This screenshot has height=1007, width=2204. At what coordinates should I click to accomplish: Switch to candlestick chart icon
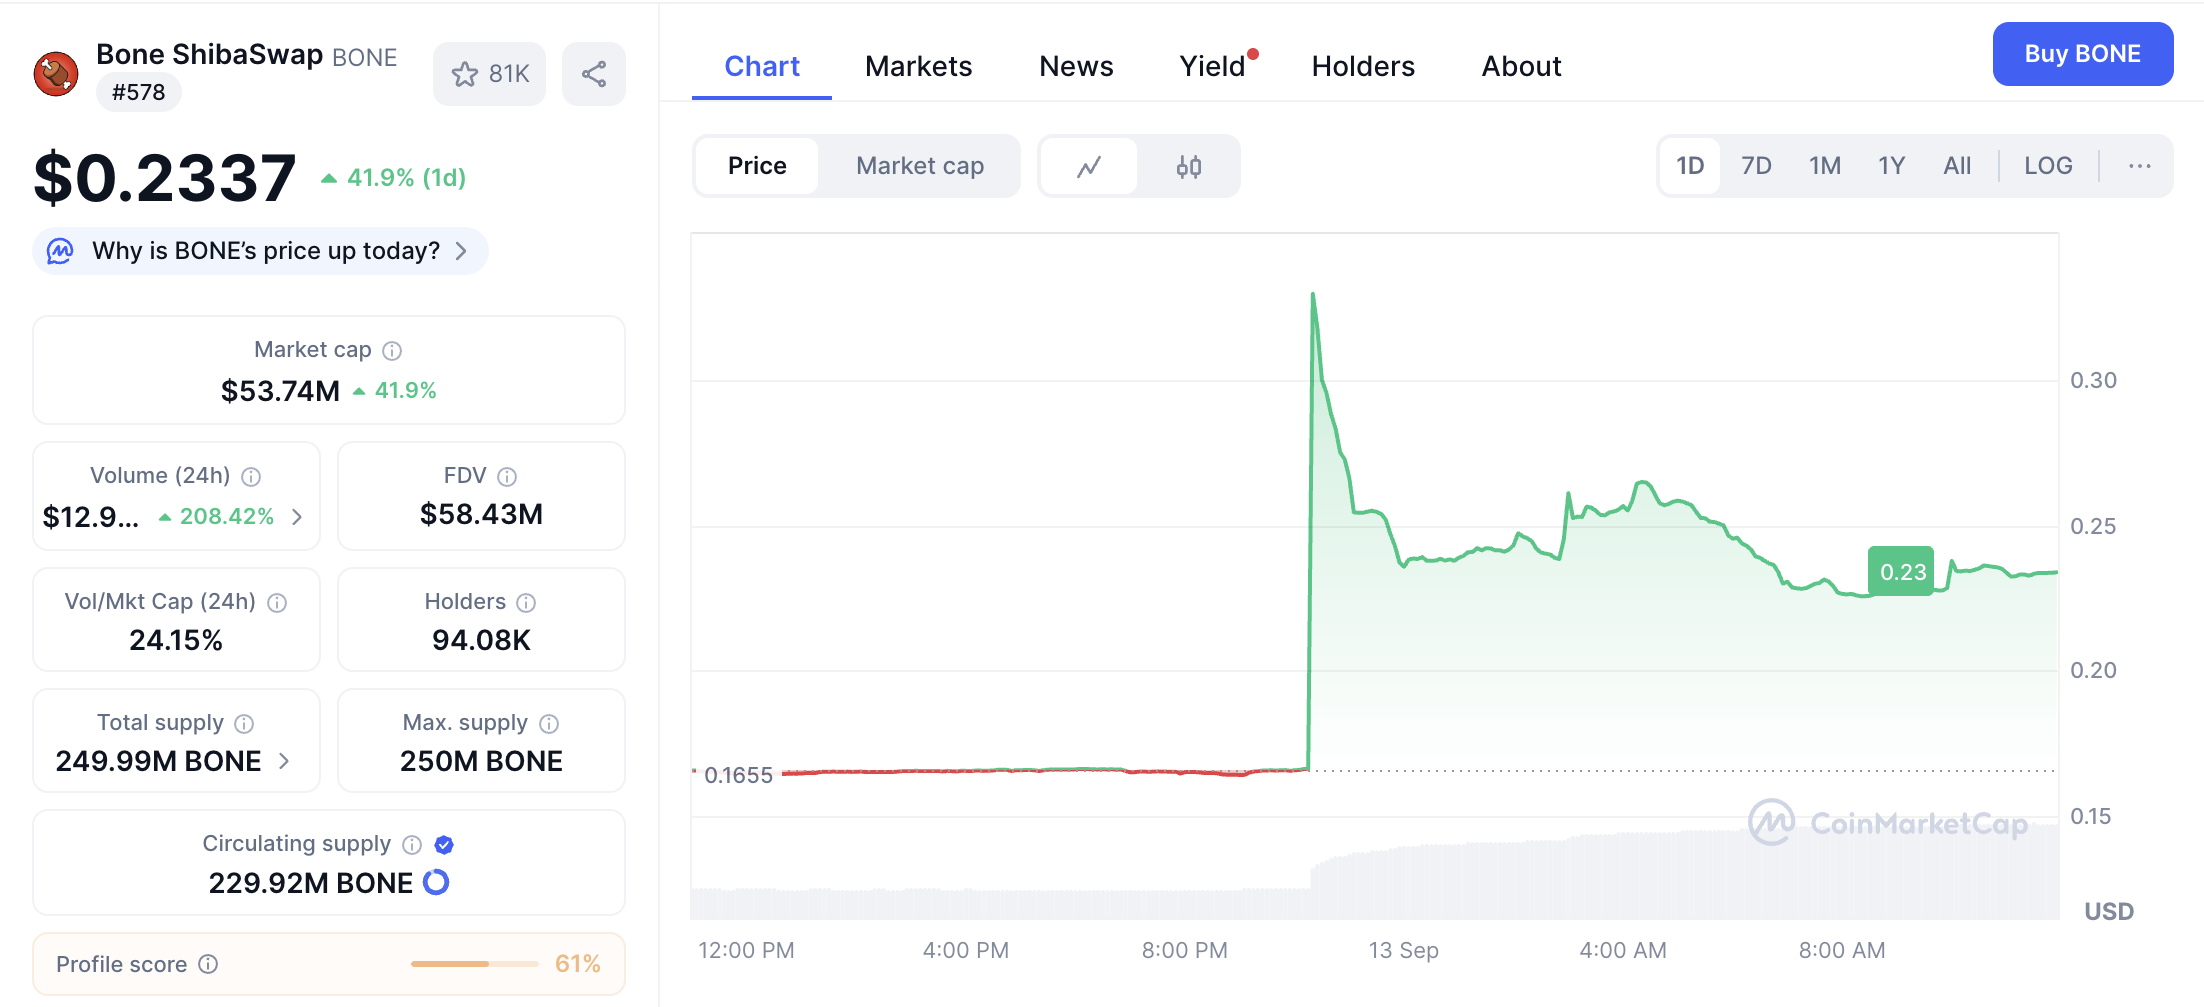[x=1189, y=166]
